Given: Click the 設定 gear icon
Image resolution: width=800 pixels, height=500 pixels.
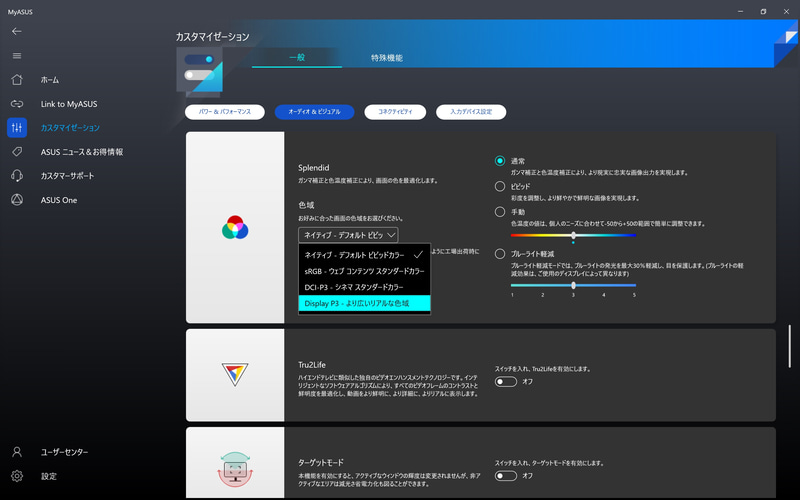Looking at the screenshot, I should 17,476.
